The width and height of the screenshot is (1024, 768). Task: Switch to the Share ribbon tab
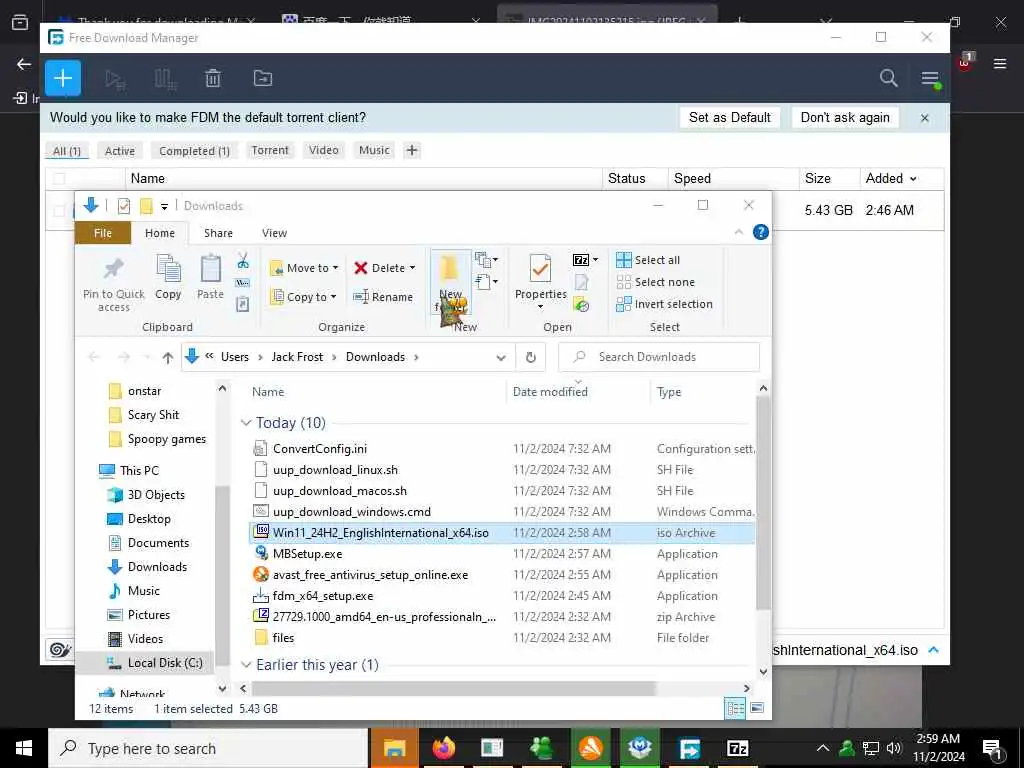218,233
